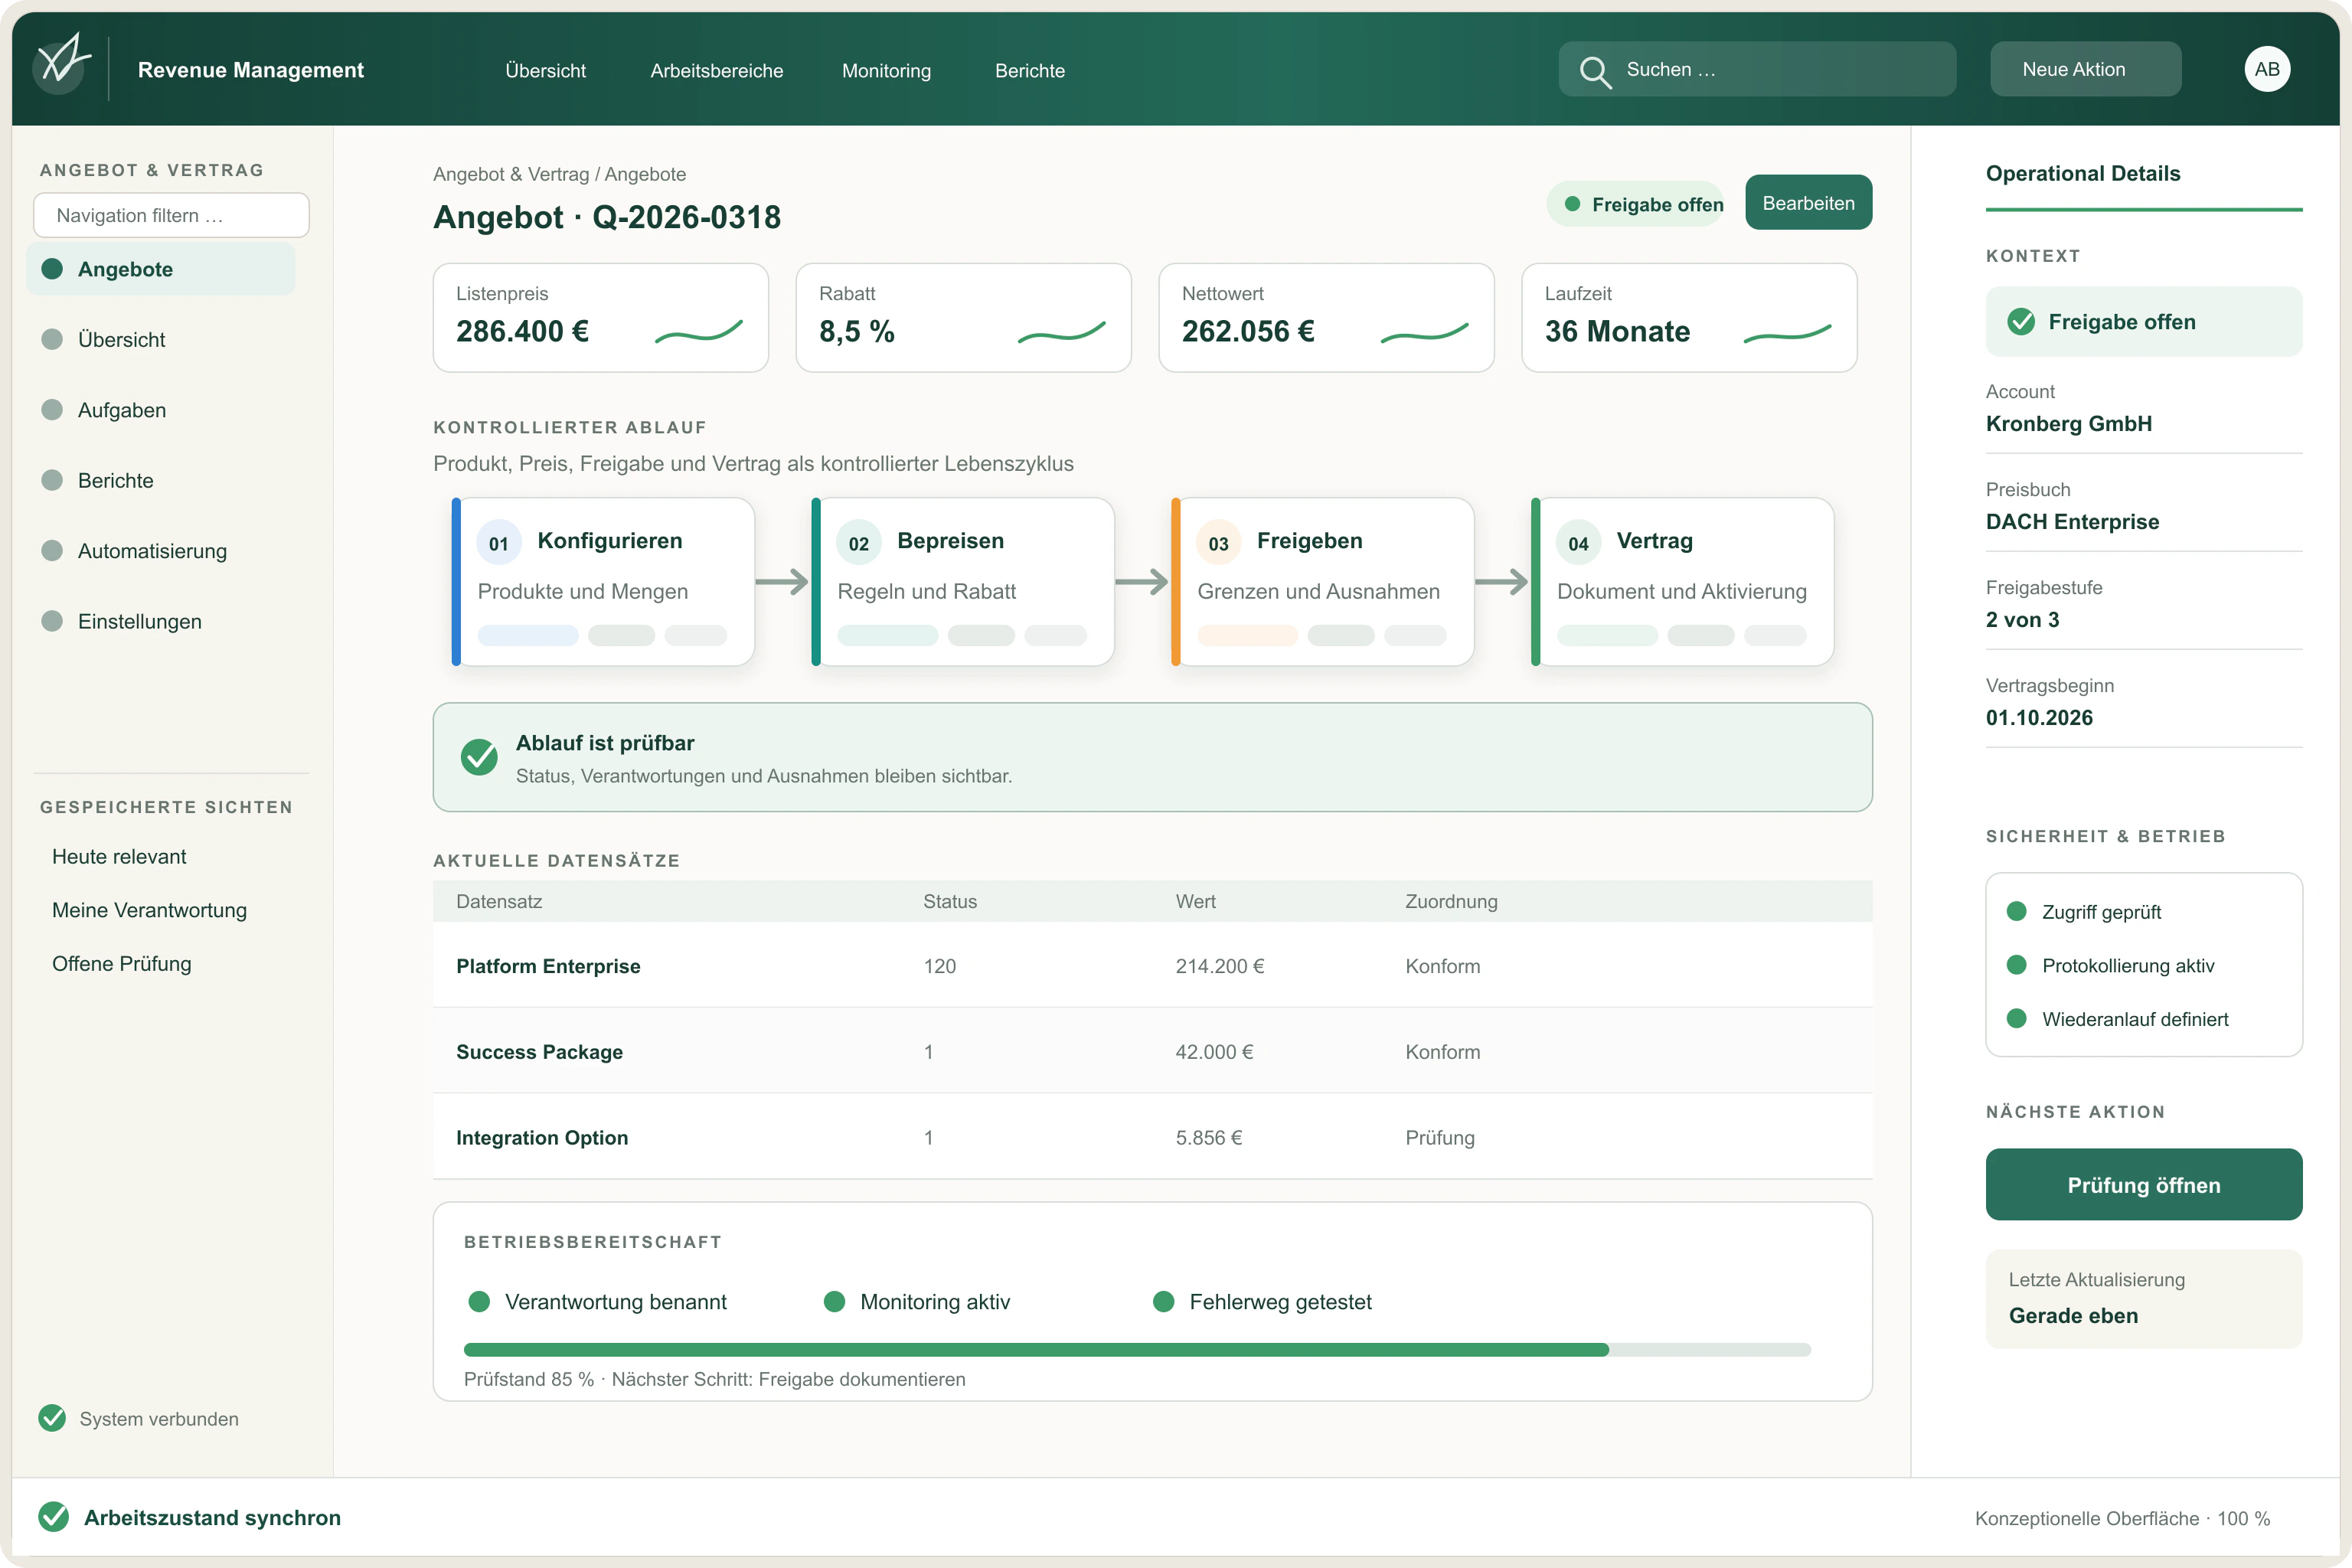This screenshot has height=1568, width=2352.
Task: Expand the Platform Enterprise row
Action: coord(1152,965)
